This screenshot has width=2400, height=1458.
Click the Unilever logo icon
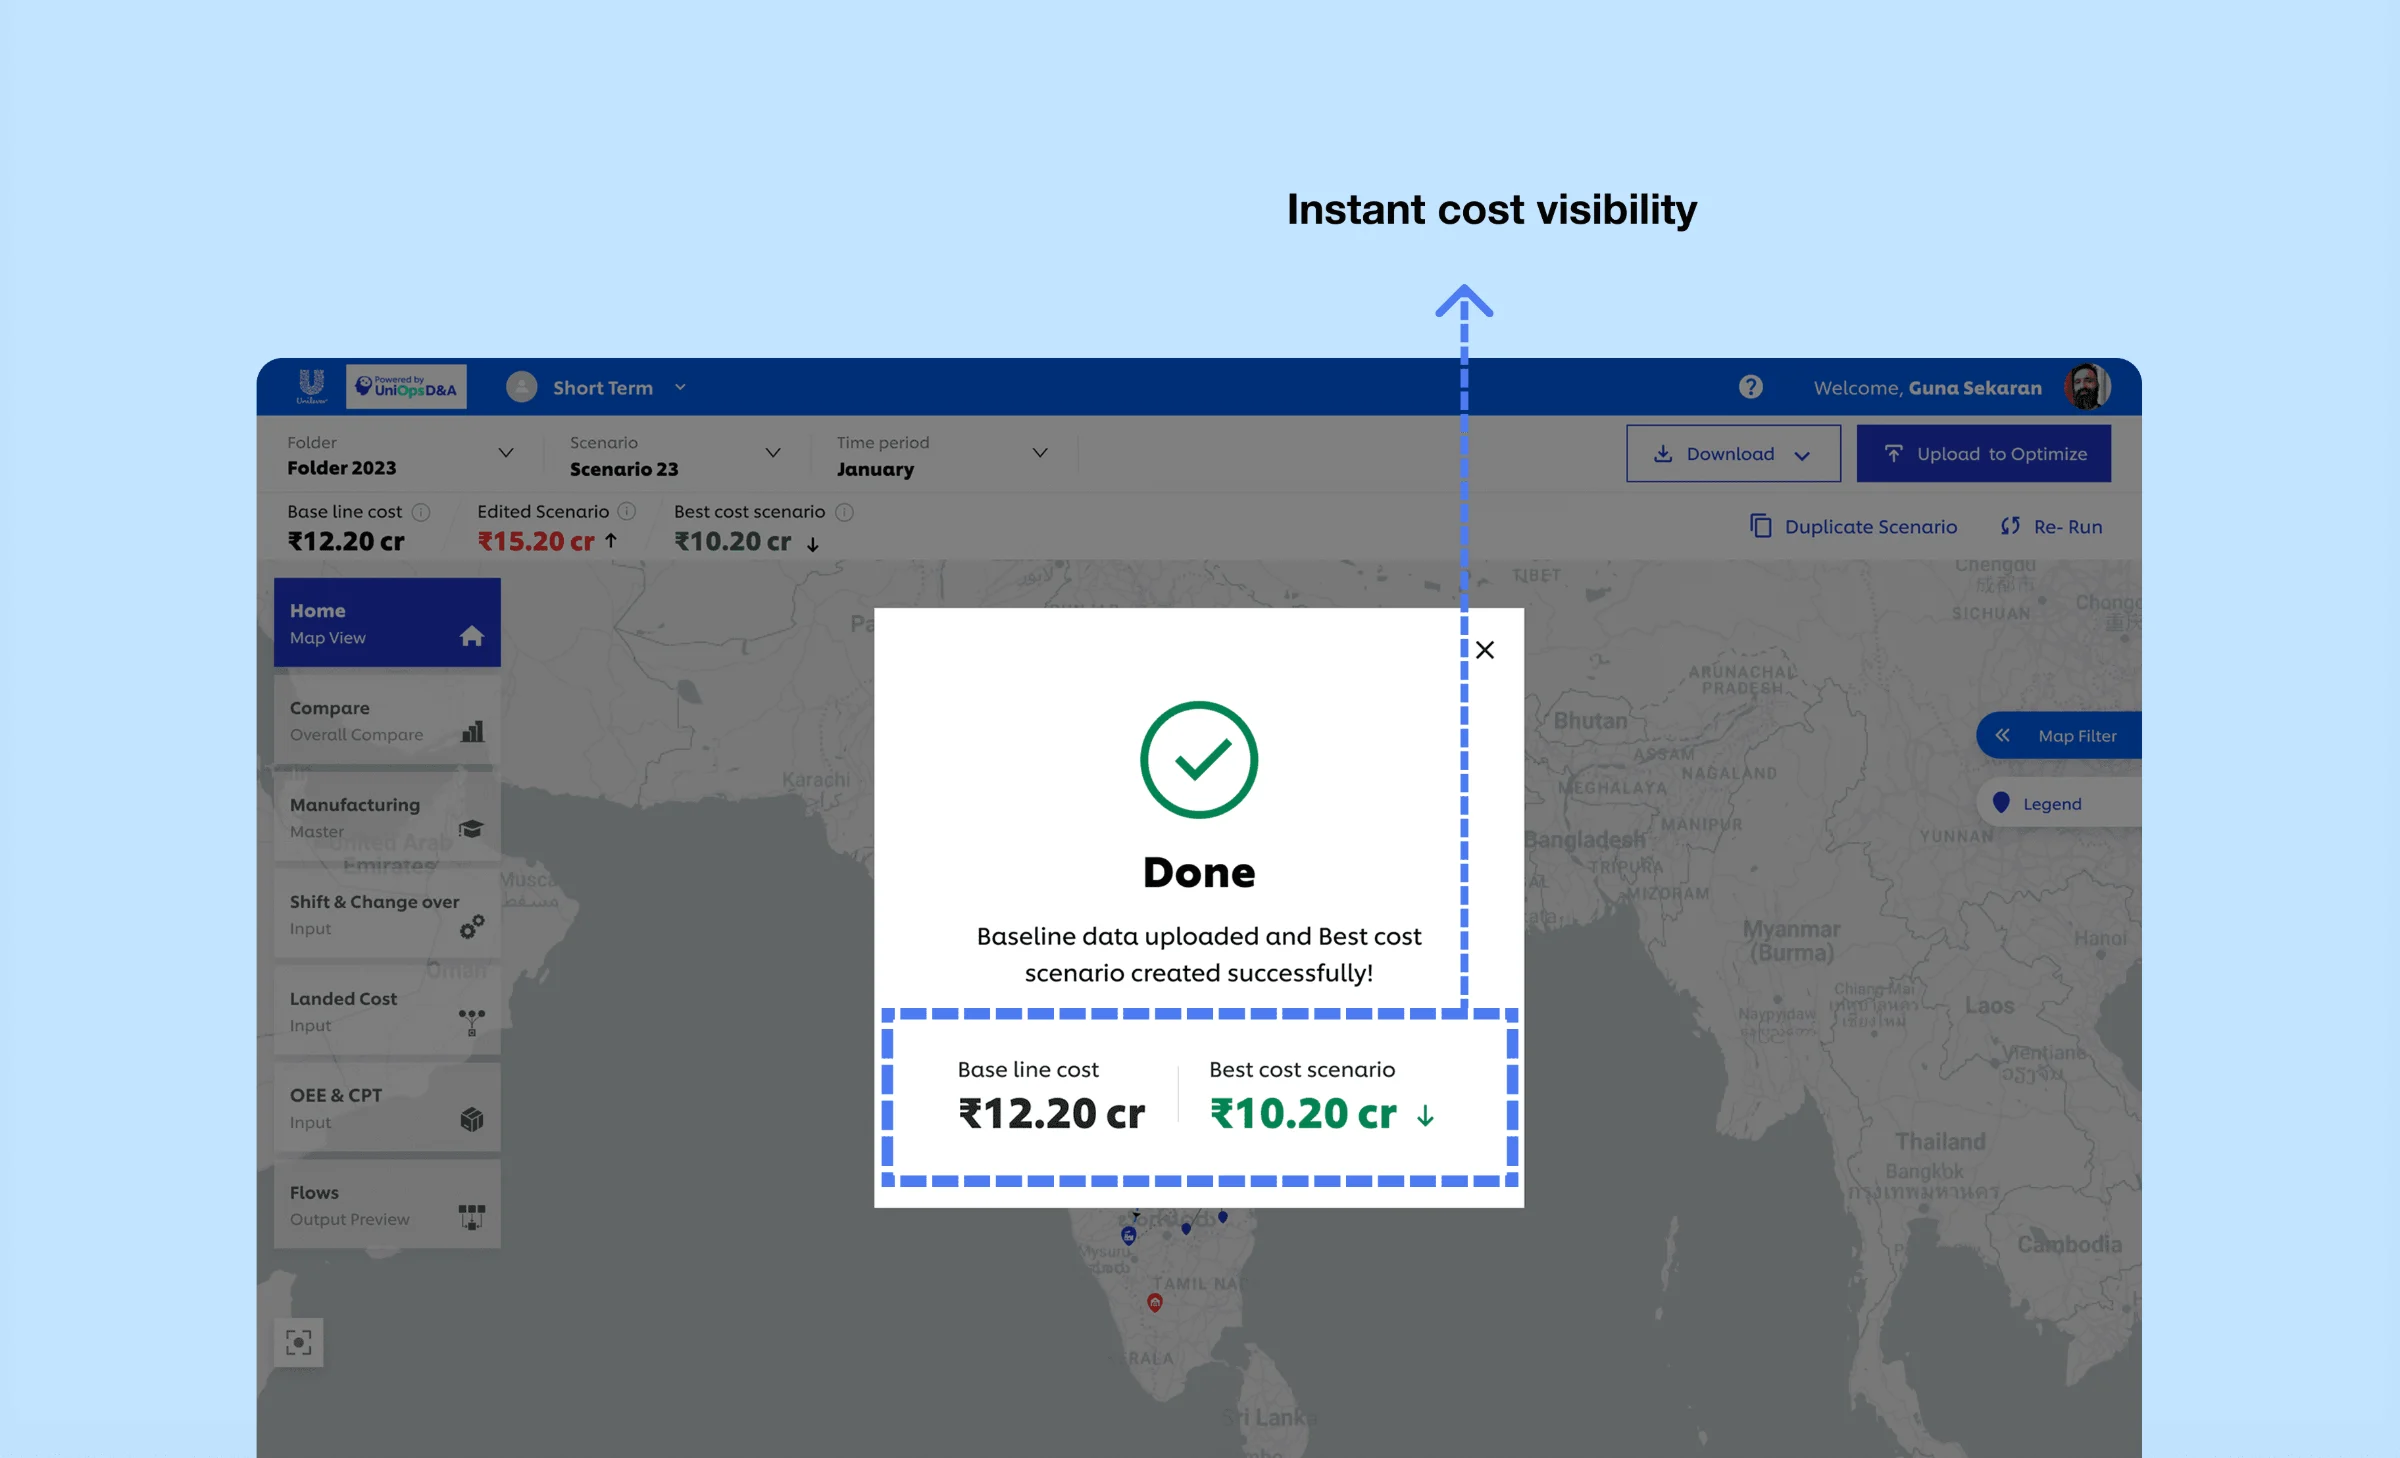311,386
